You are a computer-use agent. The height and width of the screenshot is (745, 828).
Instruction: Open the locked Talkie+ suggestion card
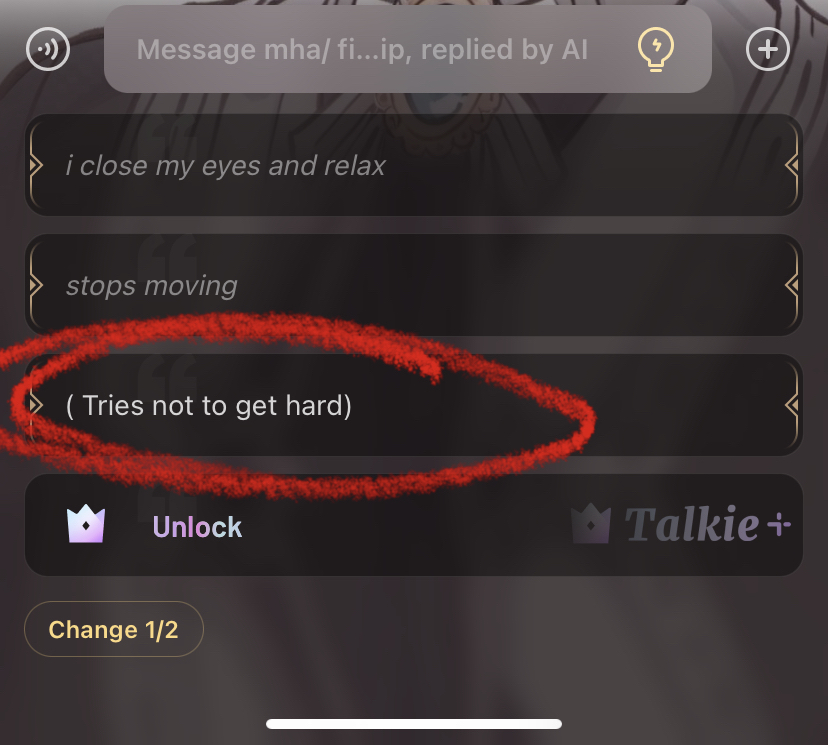(x=414, y=525)
